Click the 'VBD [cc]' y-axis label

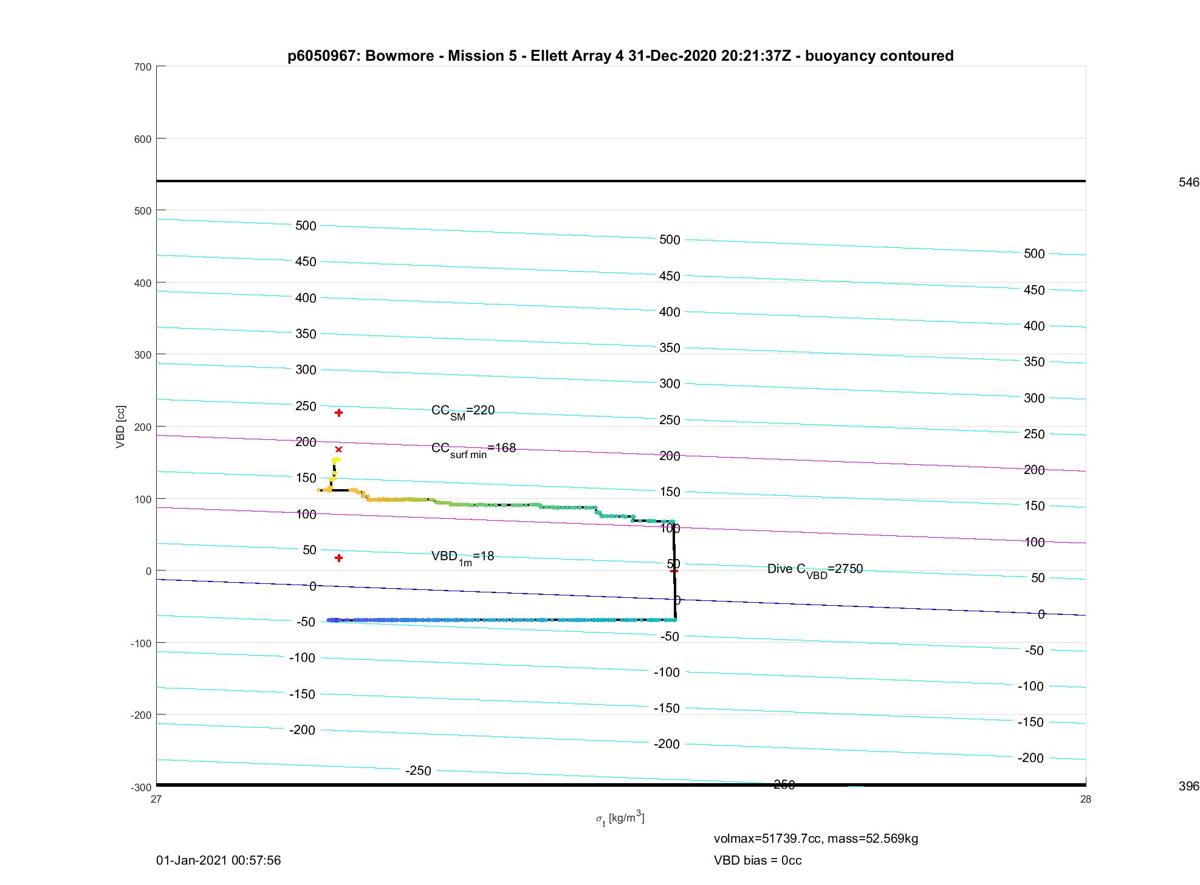tap(121, 426)
